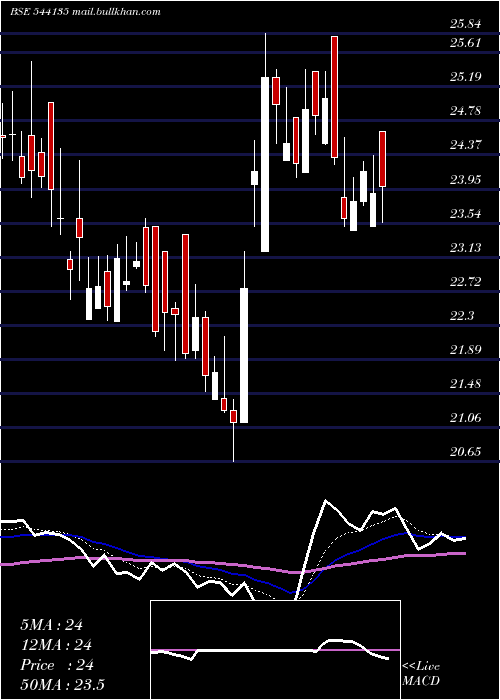
Task: Select the 24.37 price axis value
Action: point(466,145)
